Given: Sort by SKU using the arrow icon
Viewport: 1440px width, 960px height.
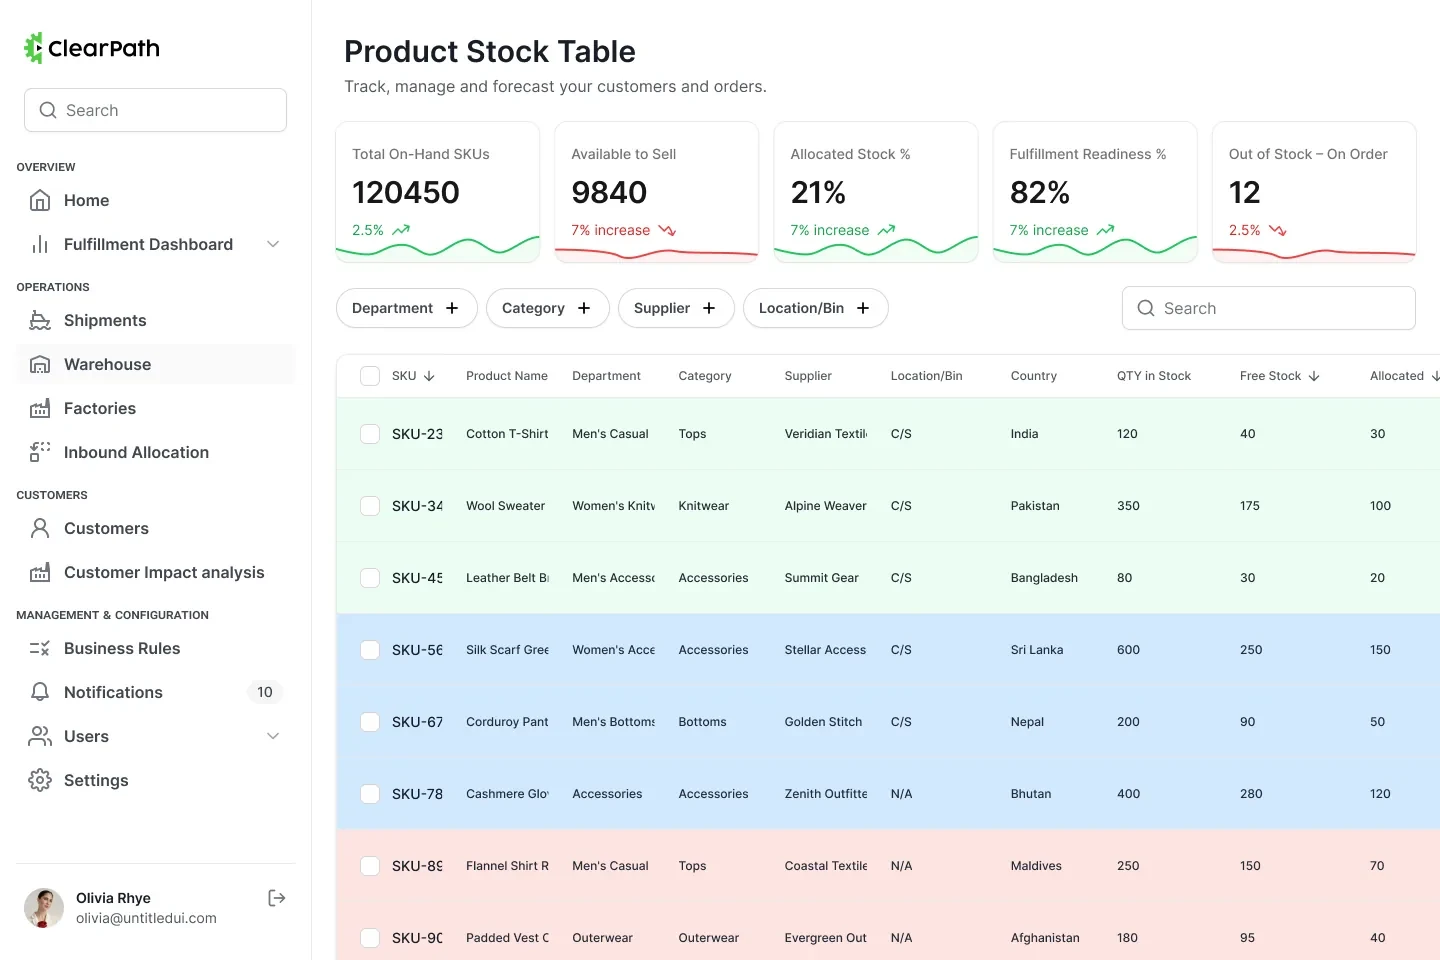Looking at the screenshot, I should click(x=429, y=376).
